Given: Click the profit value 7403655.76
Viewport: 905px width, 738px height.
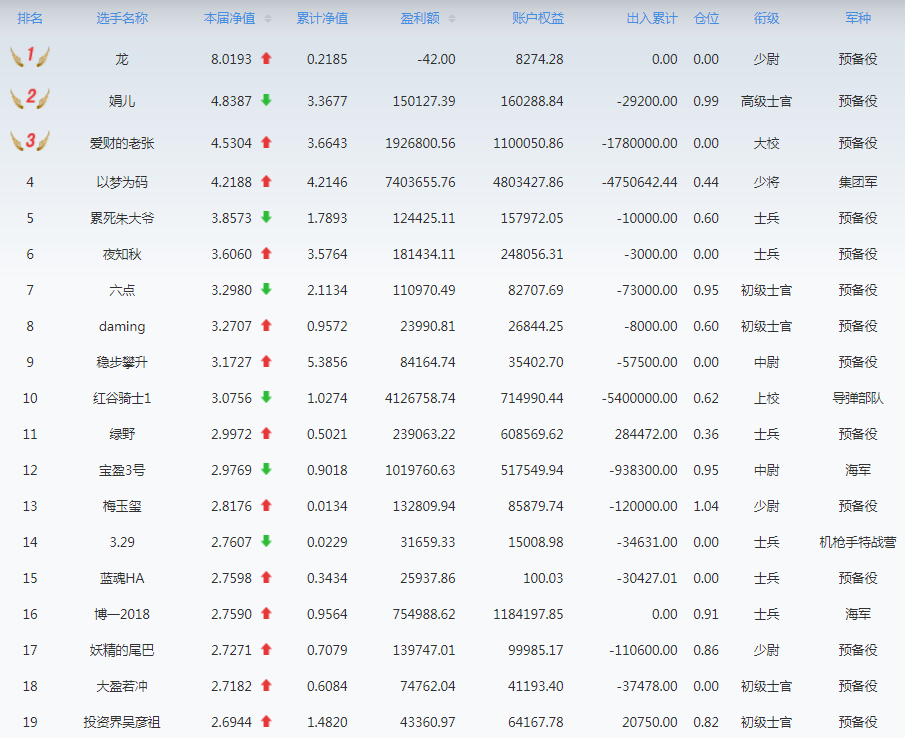Looking at the screenshot, I should click(x=420, y=182).
